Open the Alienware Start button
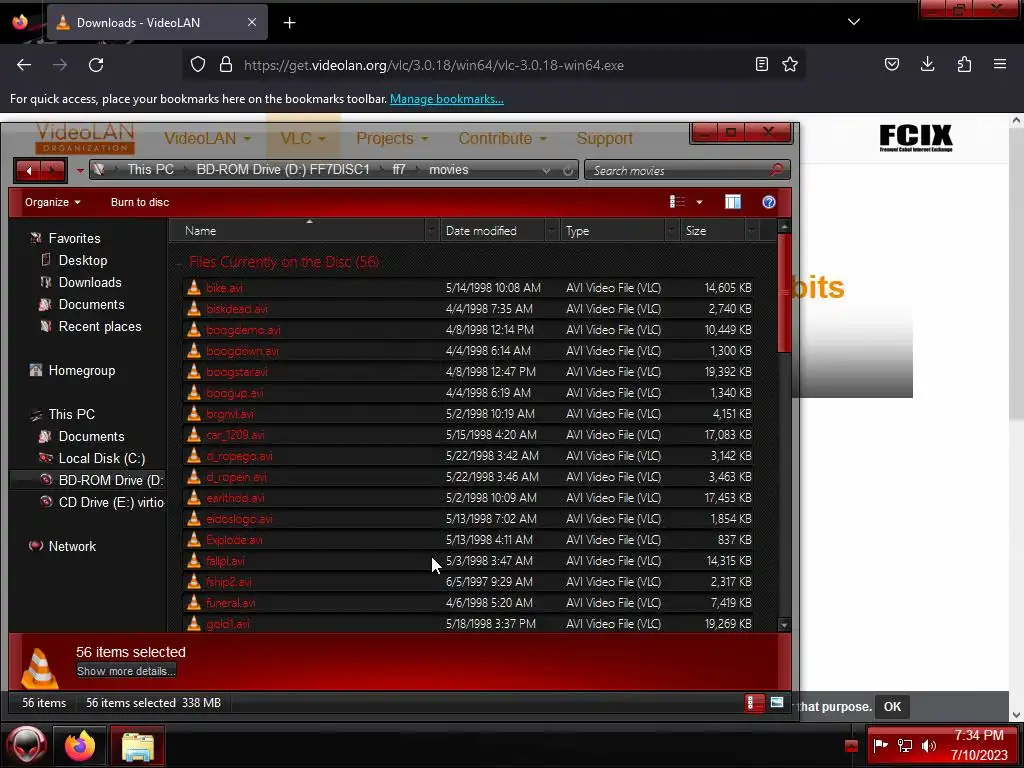The height and width of the screenshot is (768, 1024). point(27,746)
